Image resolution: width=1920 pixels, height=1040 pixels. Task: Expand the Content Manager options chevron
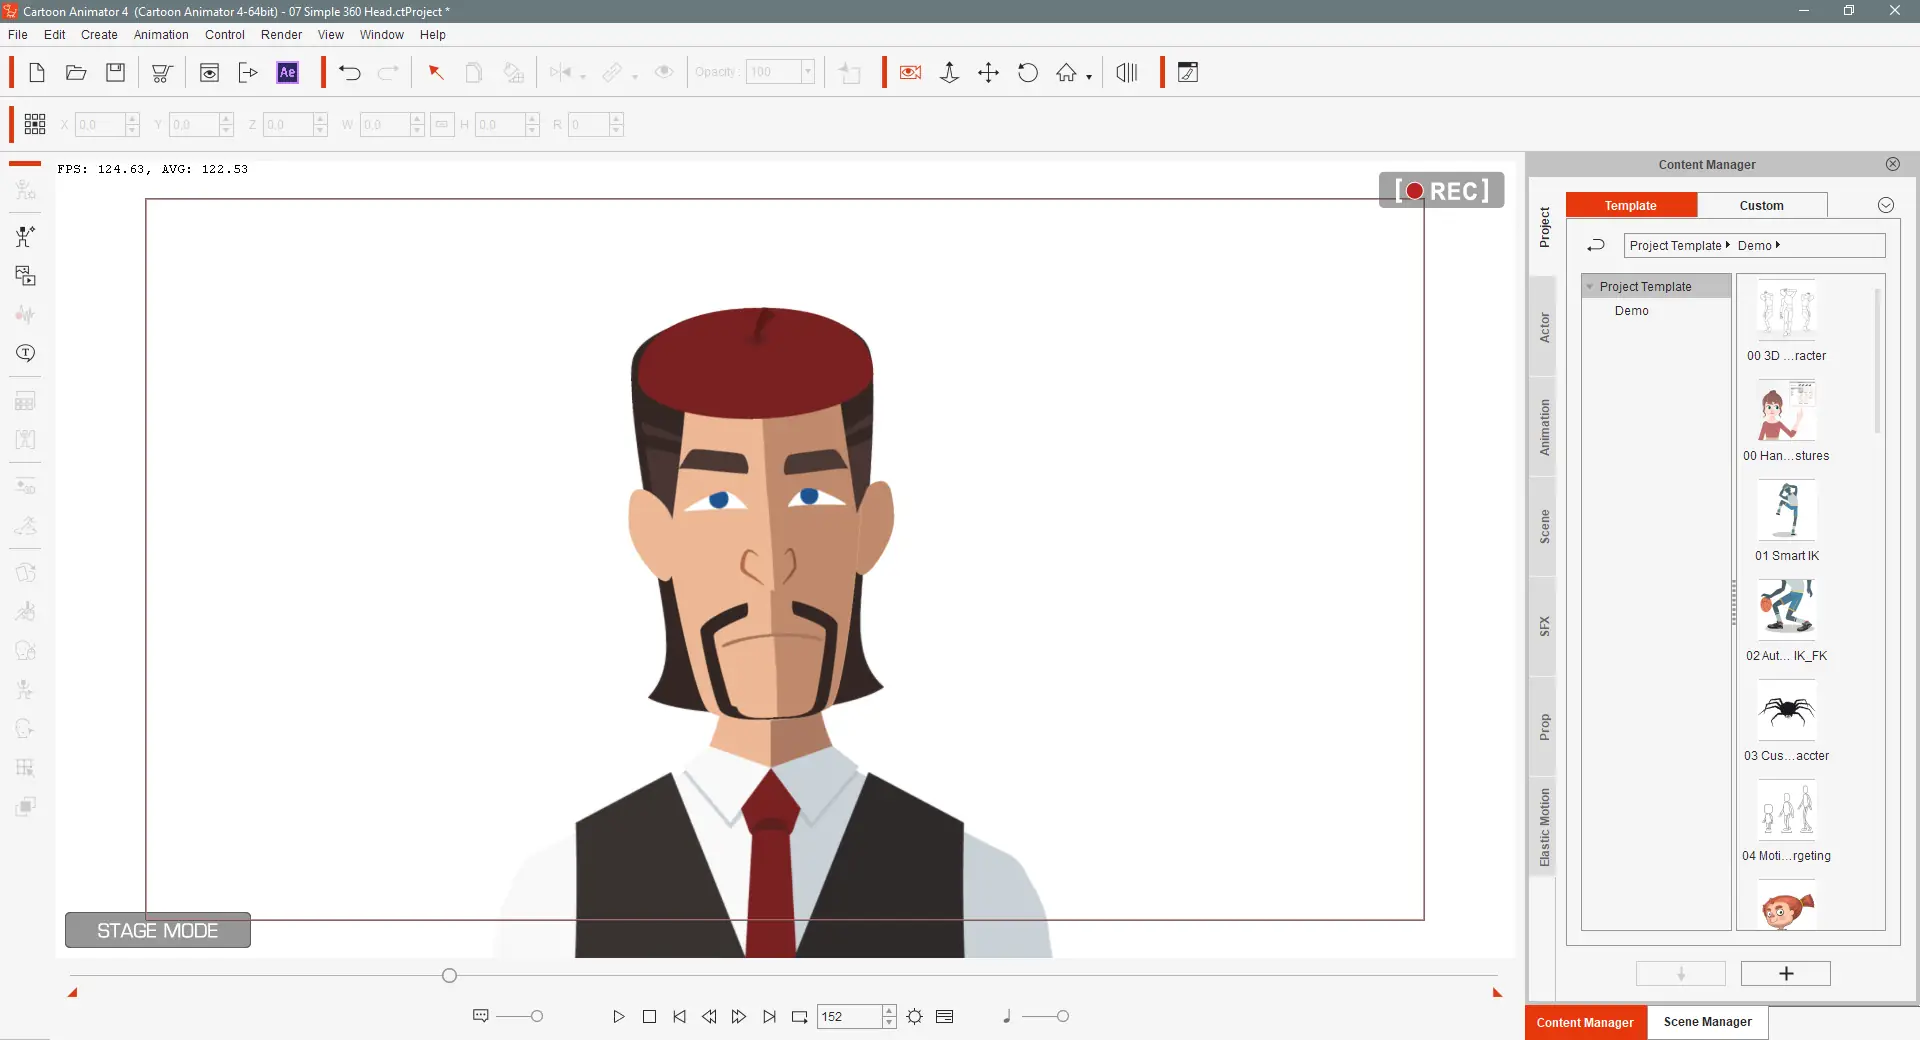pyautogui.click(x=1885, y=206)
